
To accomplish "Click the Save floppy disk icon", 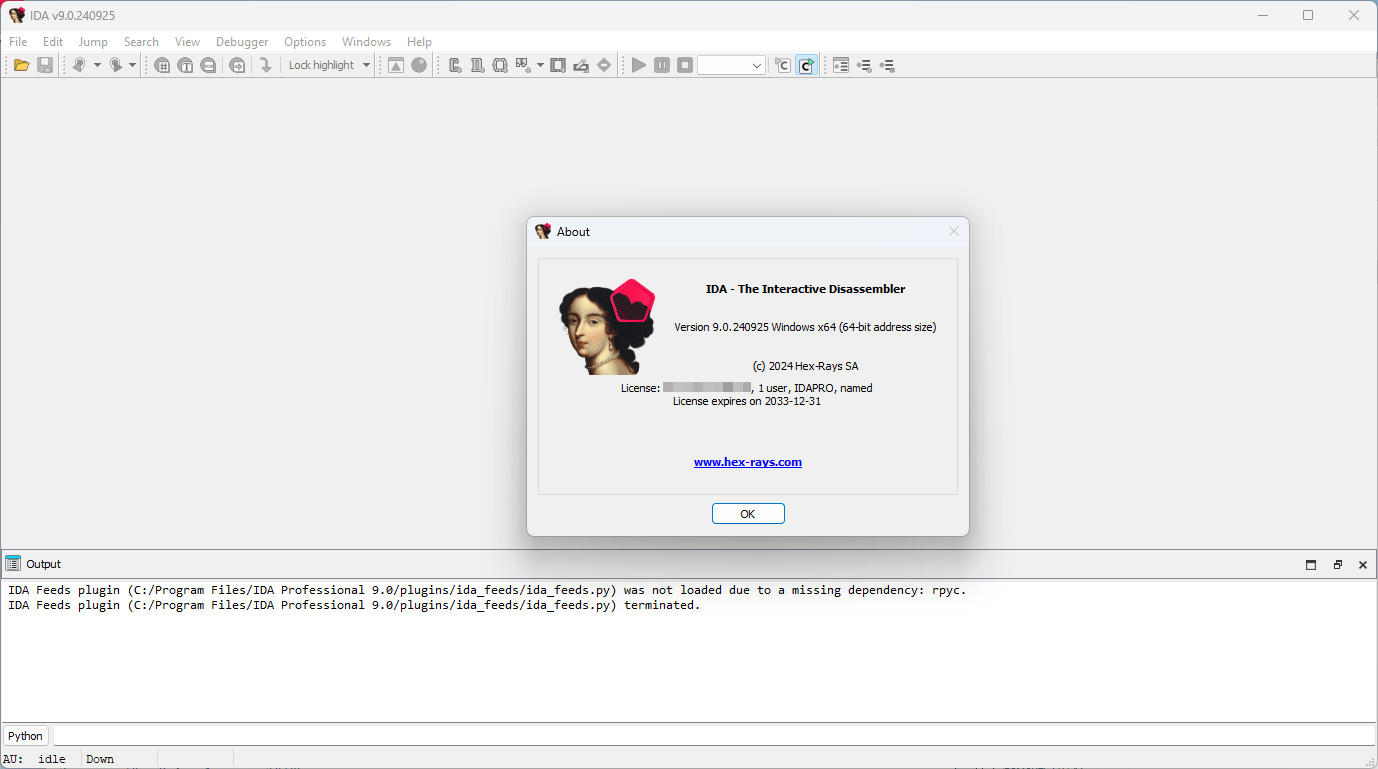I will point(45,65).
